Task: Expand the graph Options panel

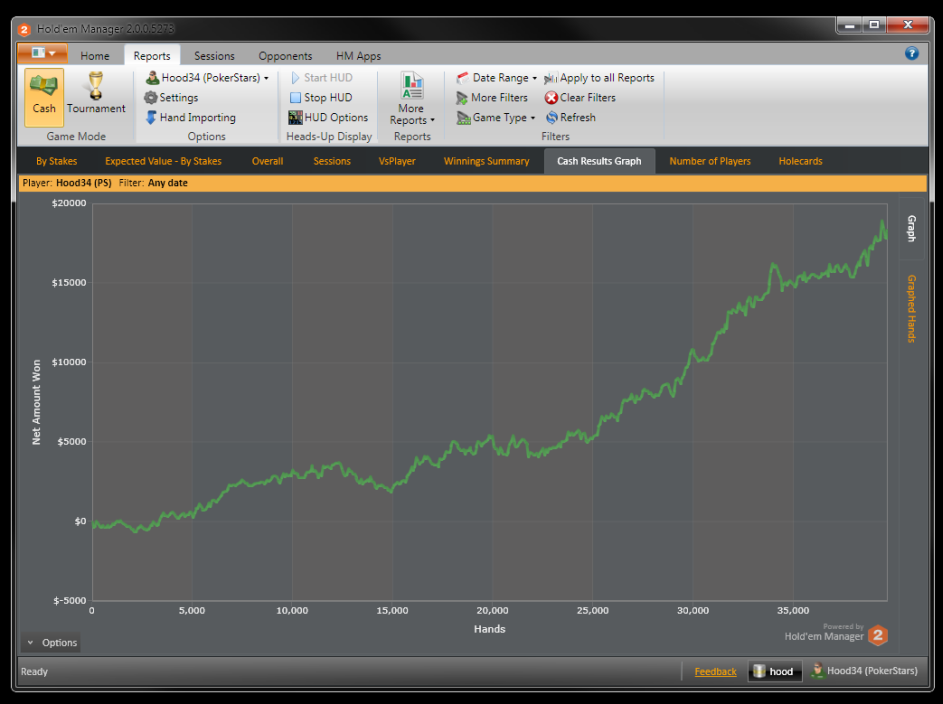Action: tap(51, 643)
